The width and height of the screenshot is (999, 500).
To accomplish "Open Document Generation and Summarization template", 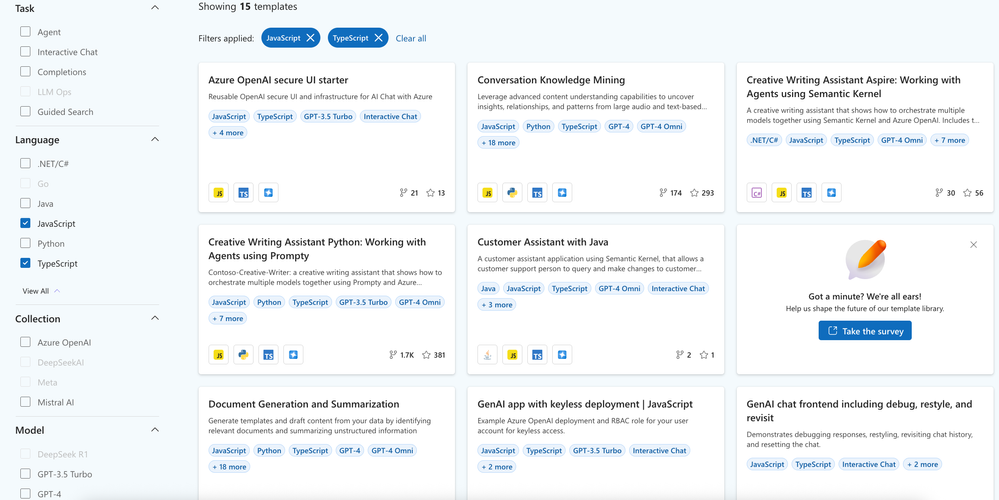I will 304,404.
